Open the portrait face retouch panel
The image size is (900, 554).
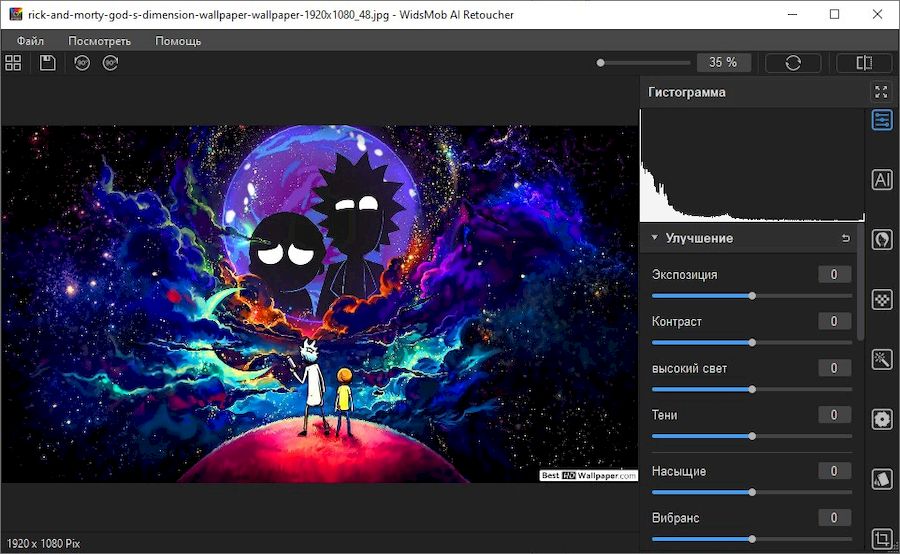pyautogui.click(x=882, y=239)
